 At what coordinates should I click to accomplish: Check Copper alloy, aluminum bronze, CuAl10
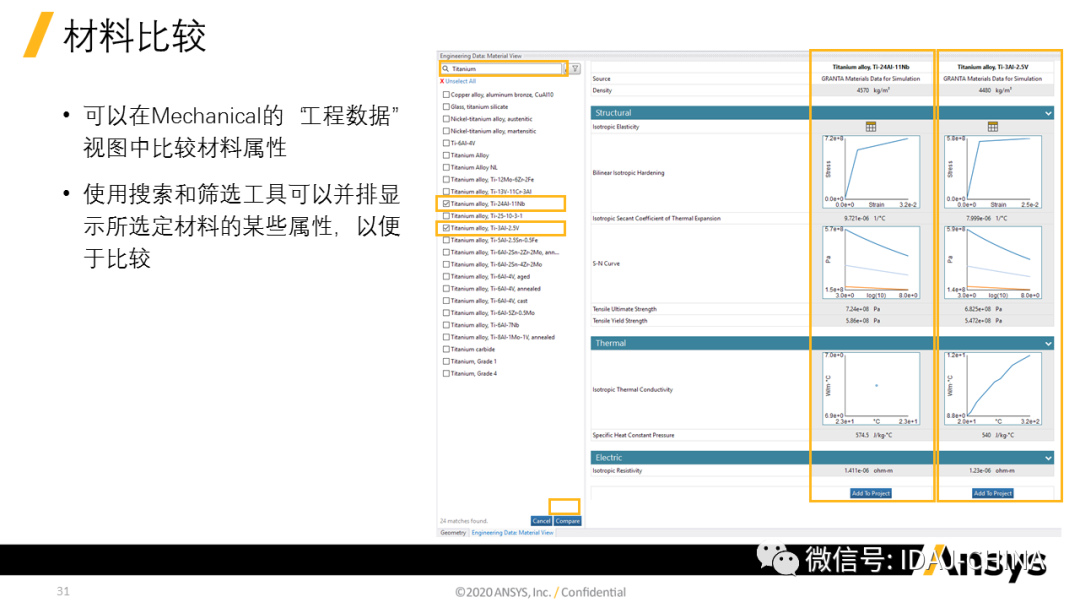click(446, 94)
